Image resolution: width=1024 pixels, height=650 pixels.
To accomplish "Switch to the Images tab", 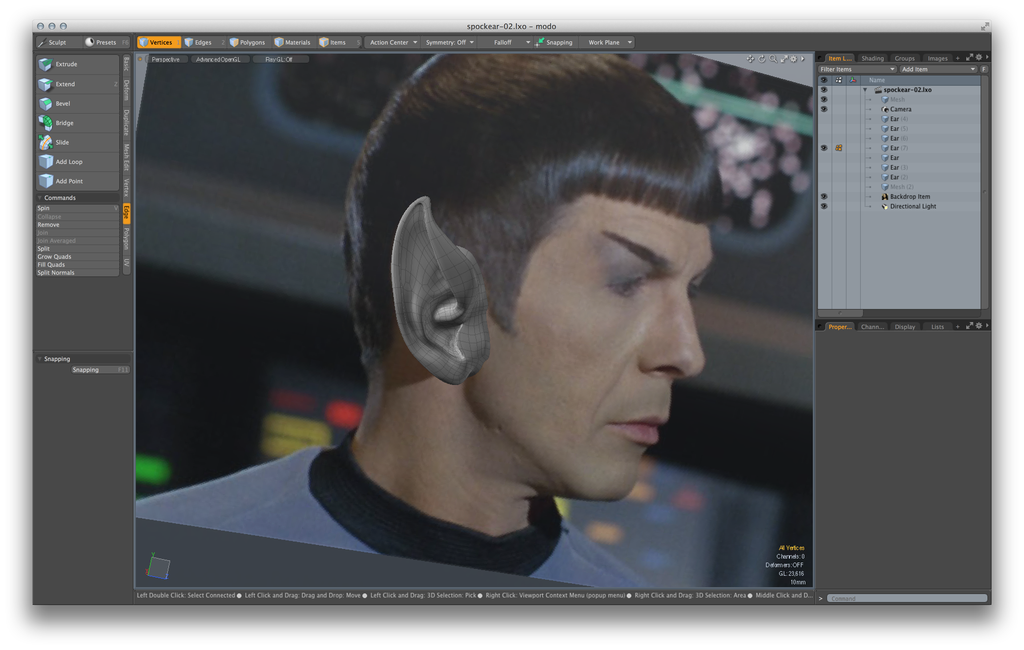I will (937, 58).
